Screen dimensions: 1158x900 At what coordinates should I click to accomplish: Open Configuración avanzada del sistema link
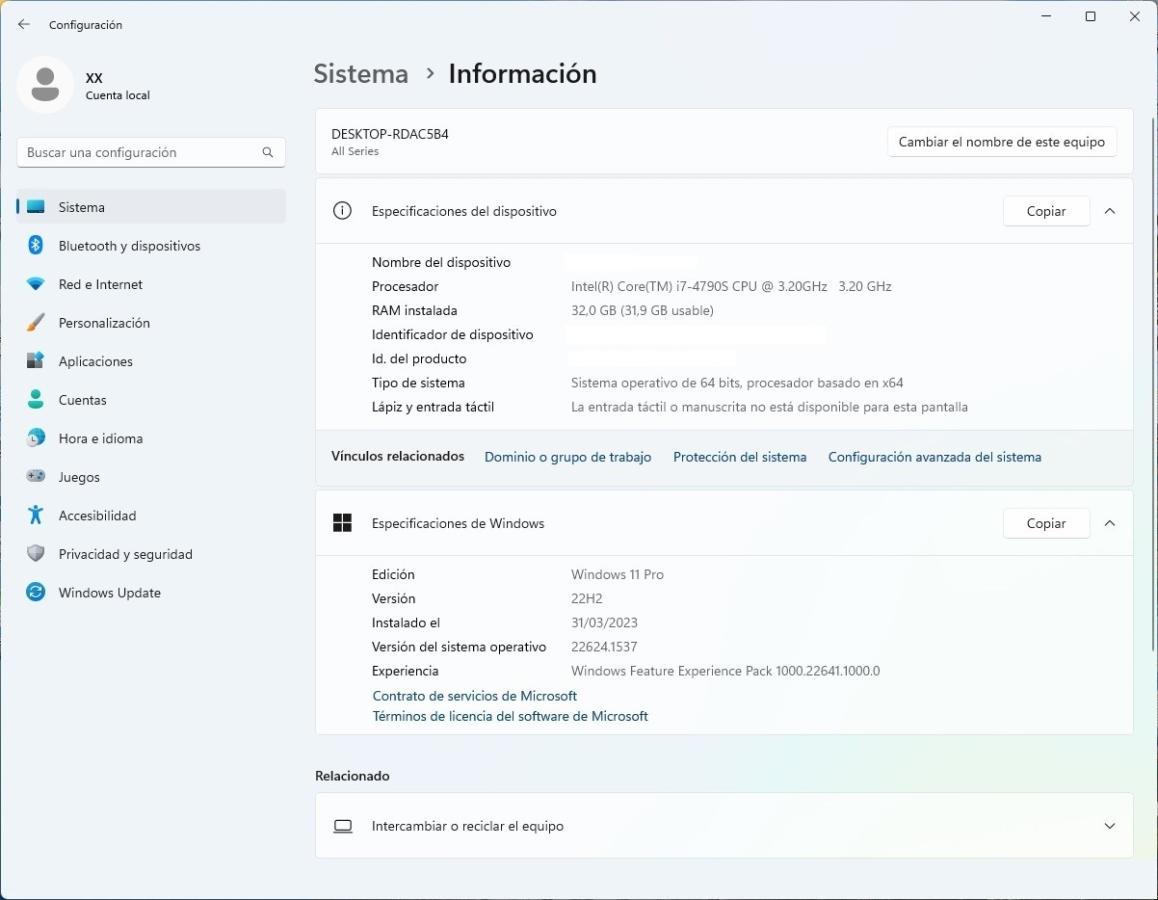point(934,457)
